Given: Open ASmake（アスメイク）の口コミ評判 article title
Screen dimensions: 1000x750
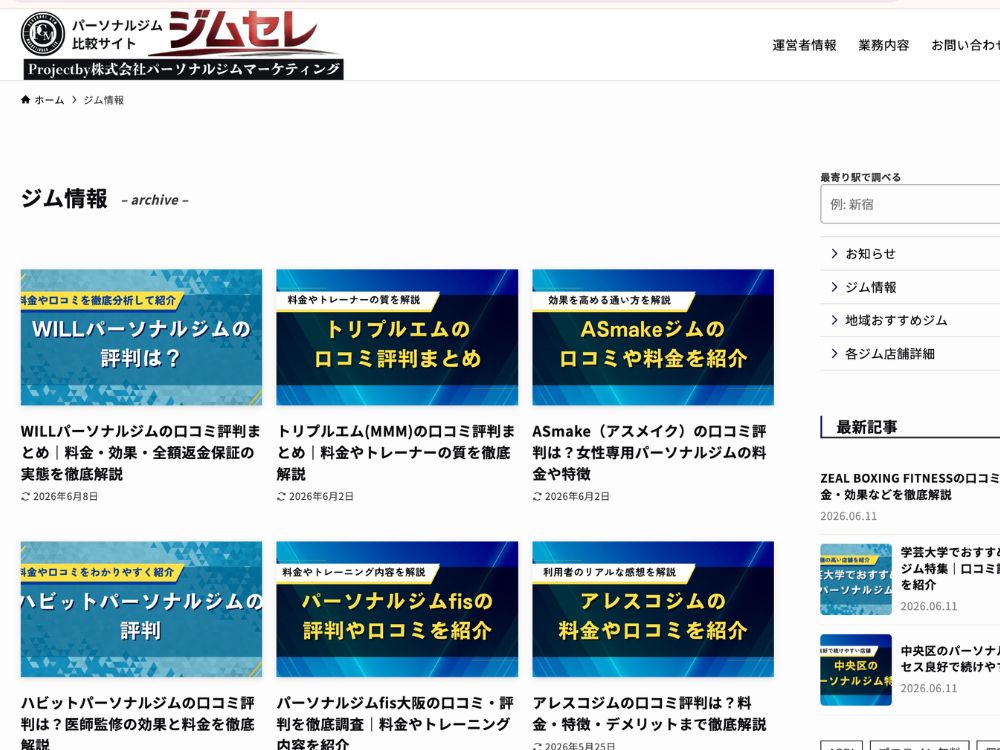Looking at the screenshot, I should click(x=651, y=453).
